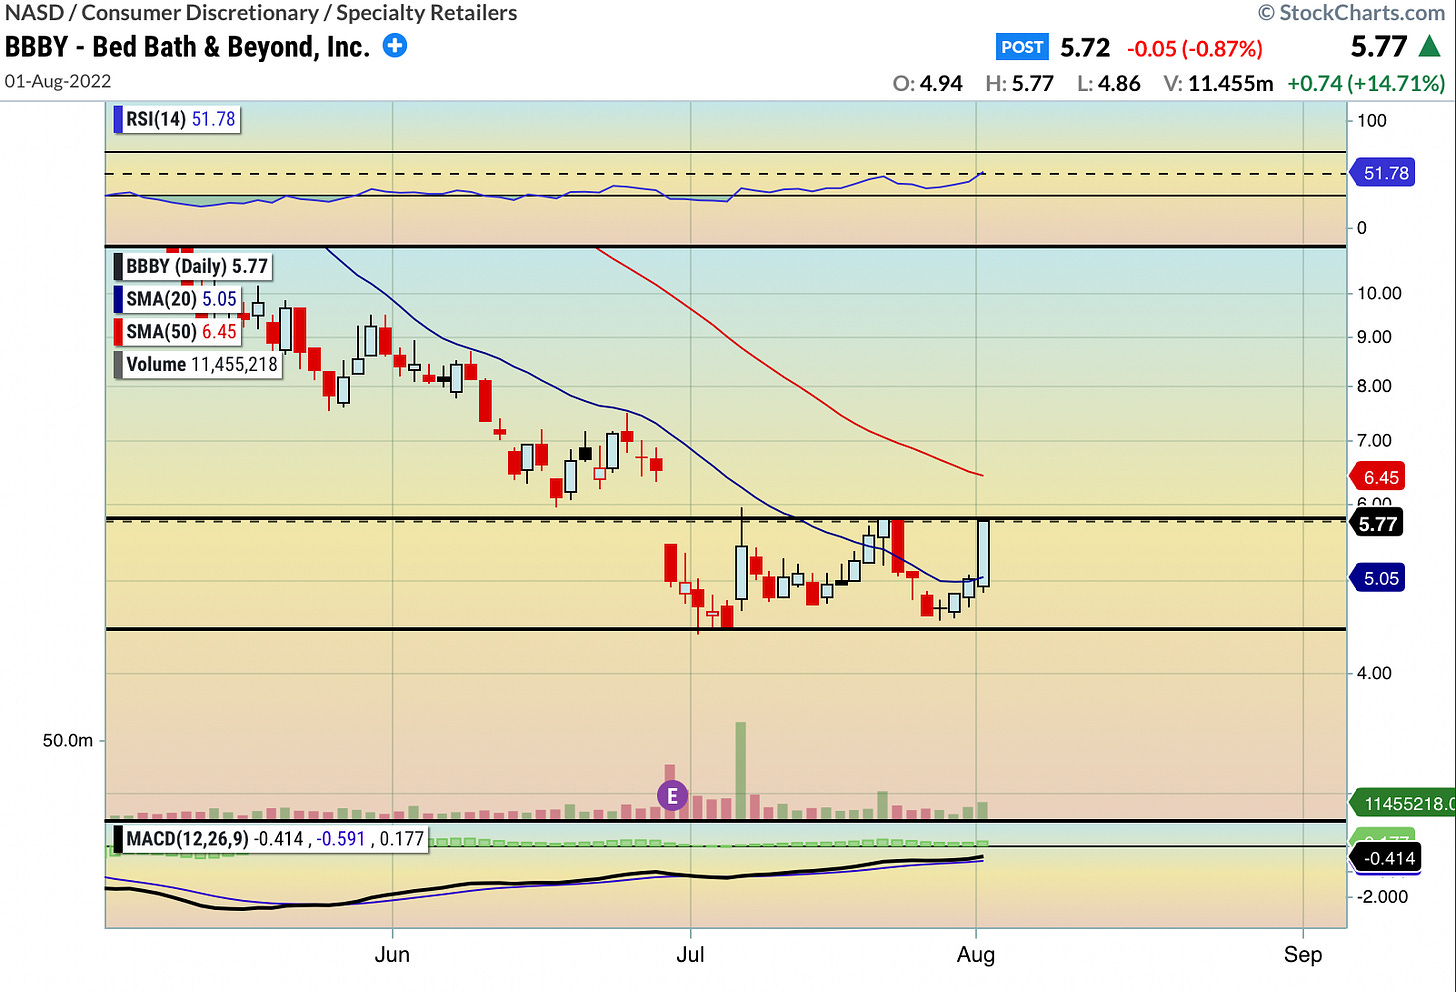This screenshot has height=992, width=1456.
Task: Click the purple E earnings marker
Action: (673, 796)
